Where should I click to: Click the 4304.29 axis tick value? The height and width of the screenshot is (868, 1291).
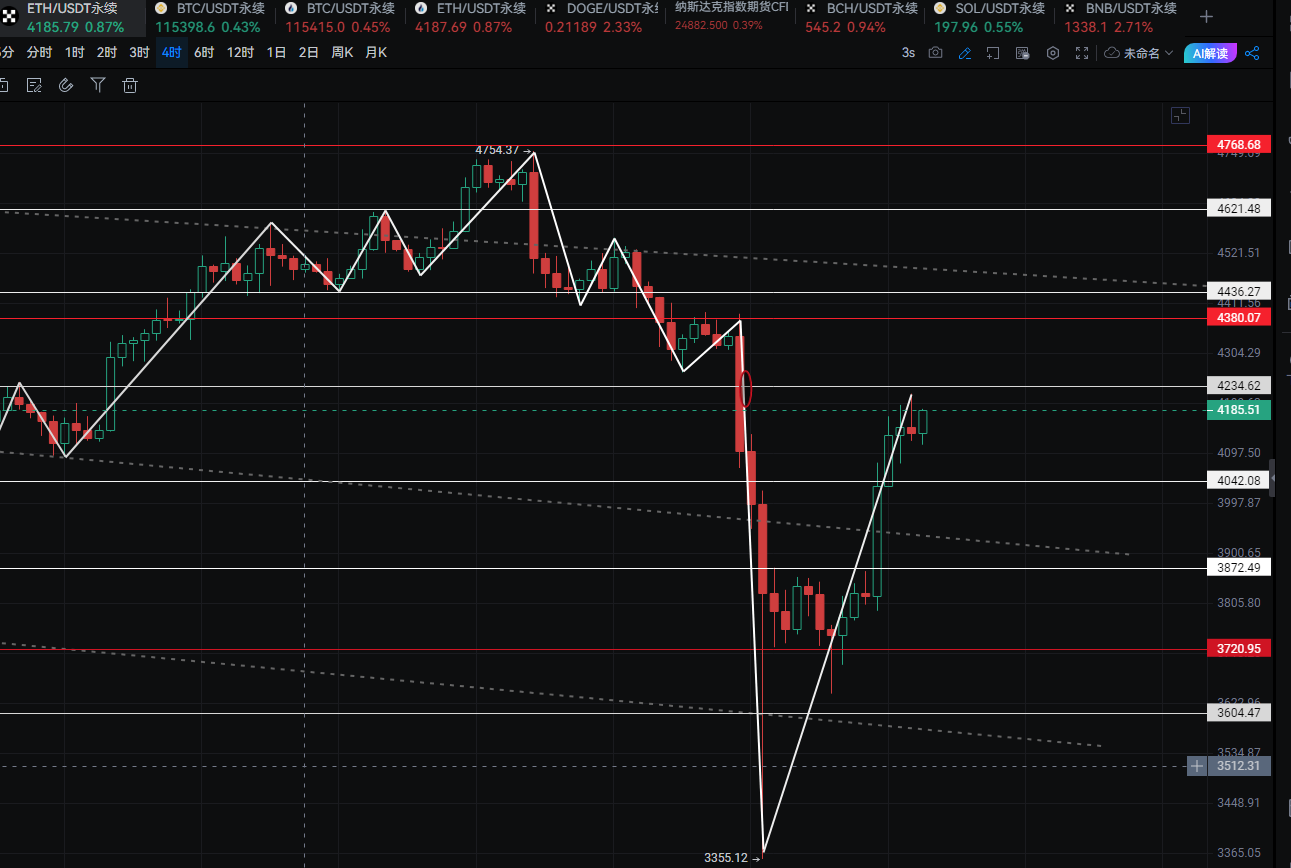pos(1238,353)
